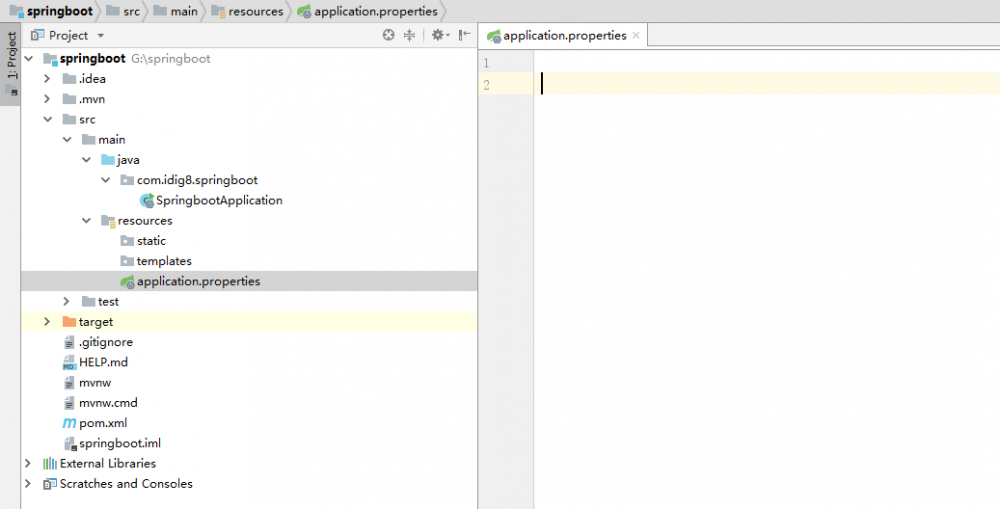The image size is (1000, 509).
Task: Select springboot.iml file name
Action: click(120, 443)
